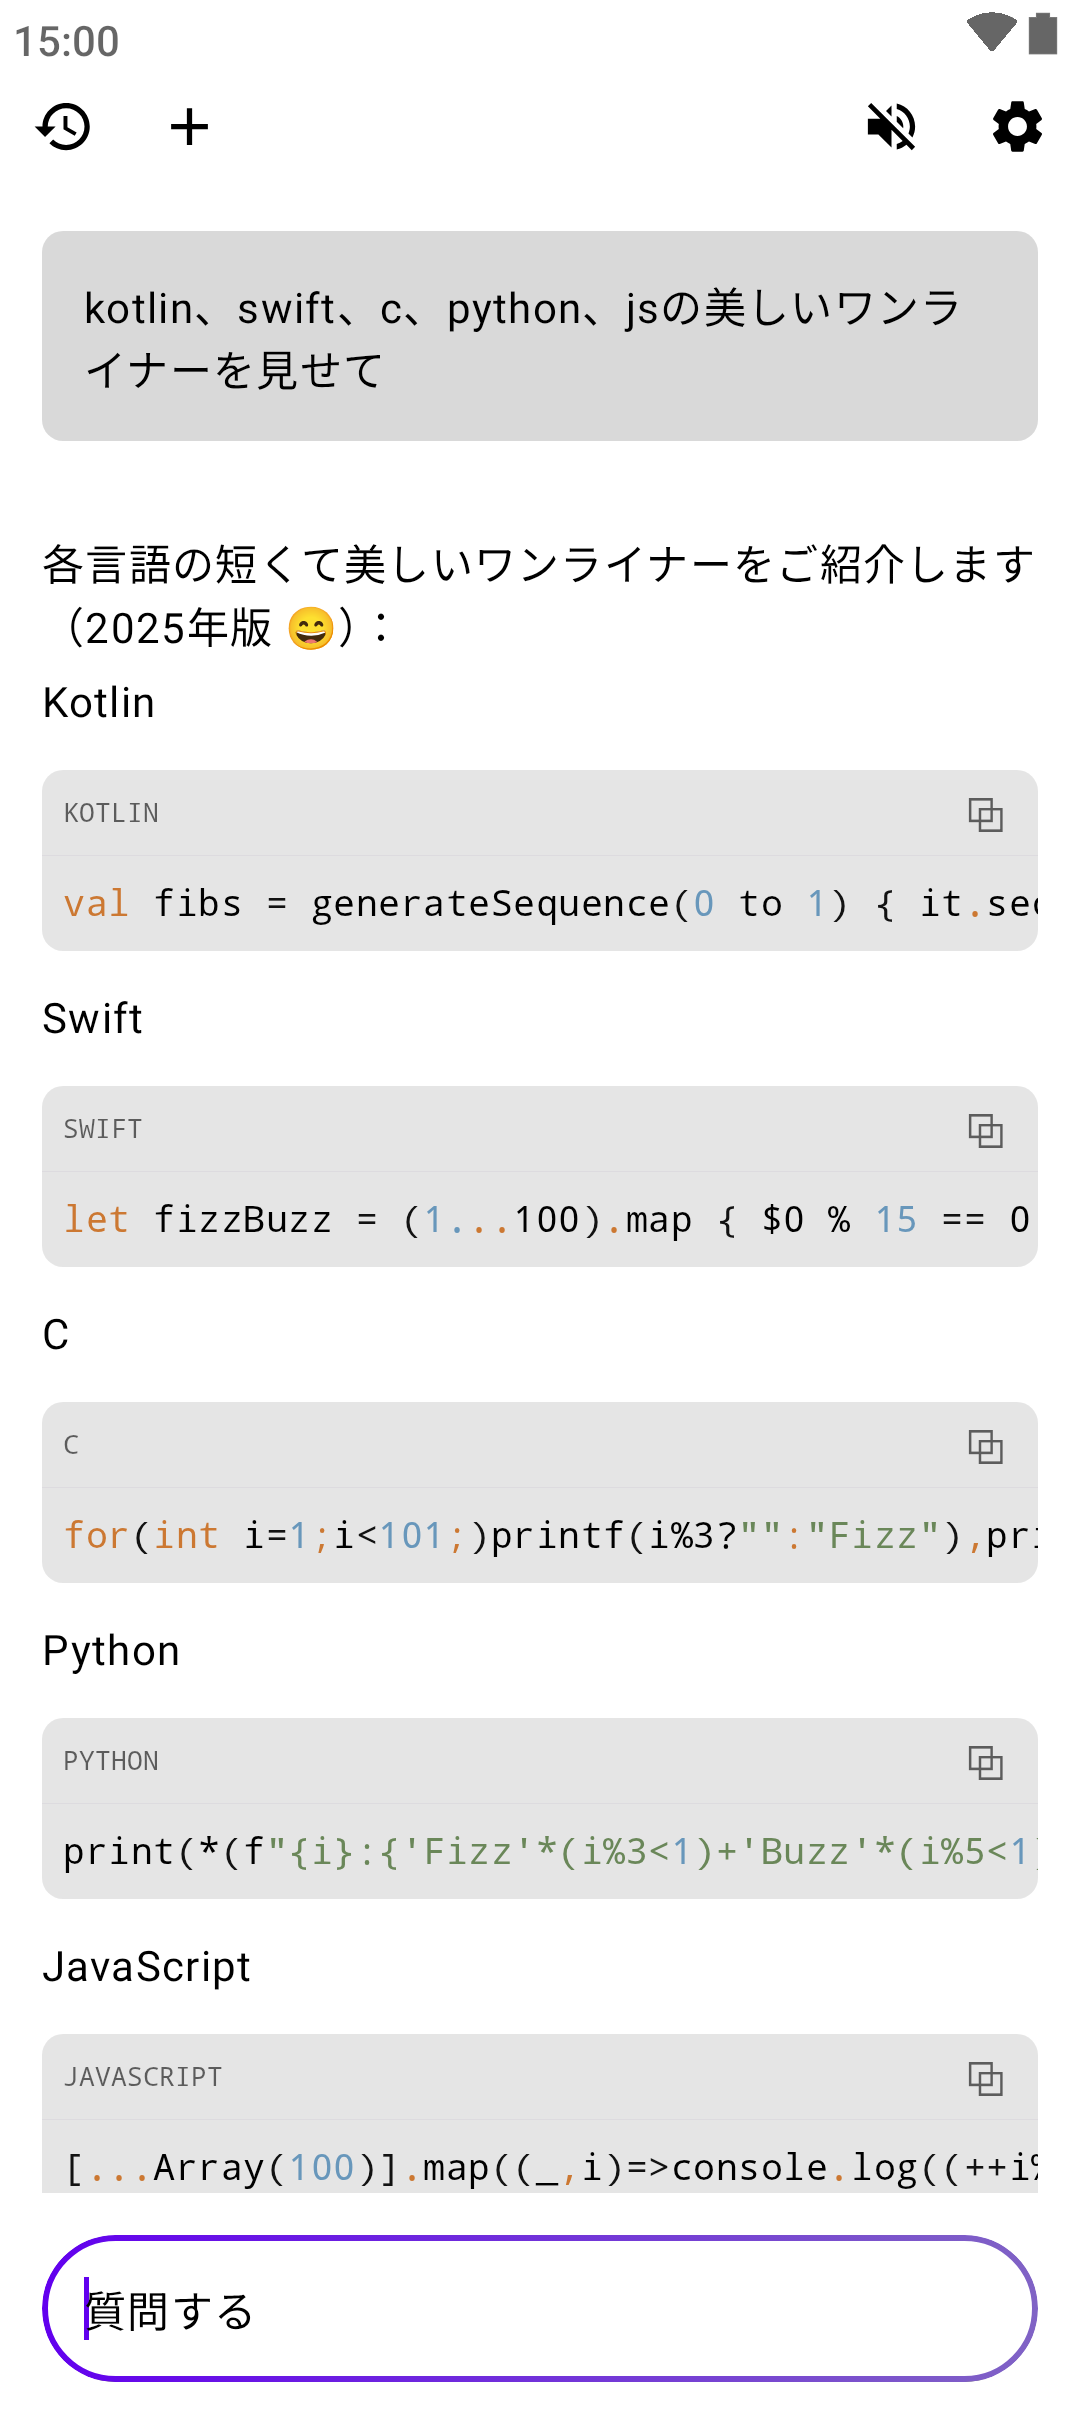Tap the JavaScript Array code line
Viewport: 1080px width, 2424px height.
click(x=540, y=2166)
